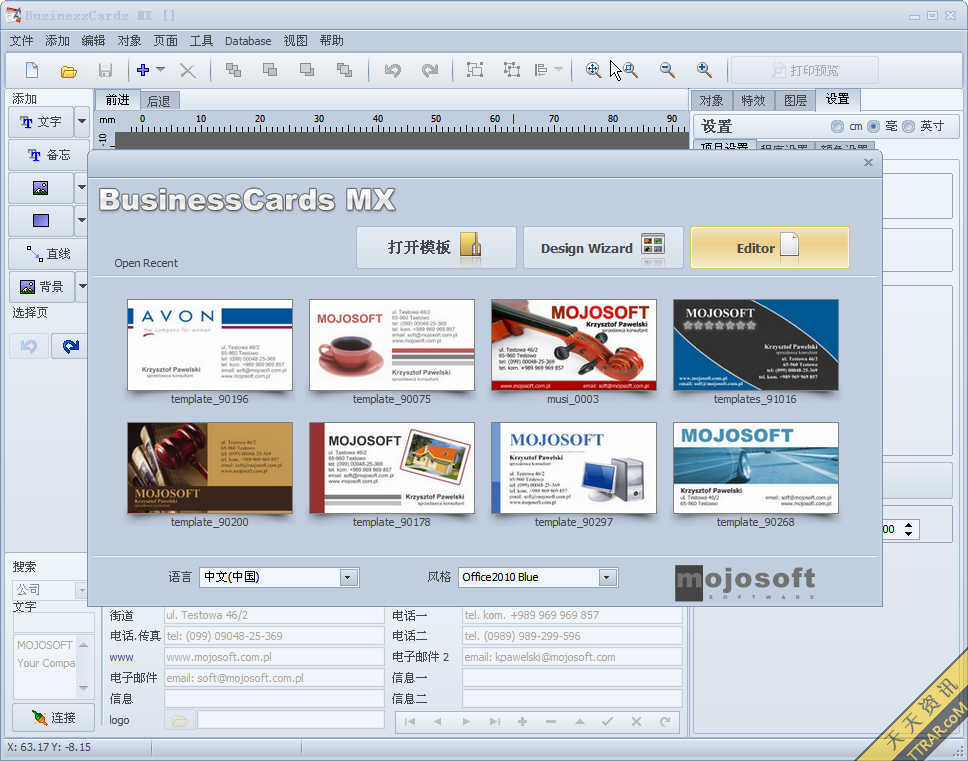Open the template_90268 car thumbnail
This screenshot has height=761, width=968.
coord(756,468)
